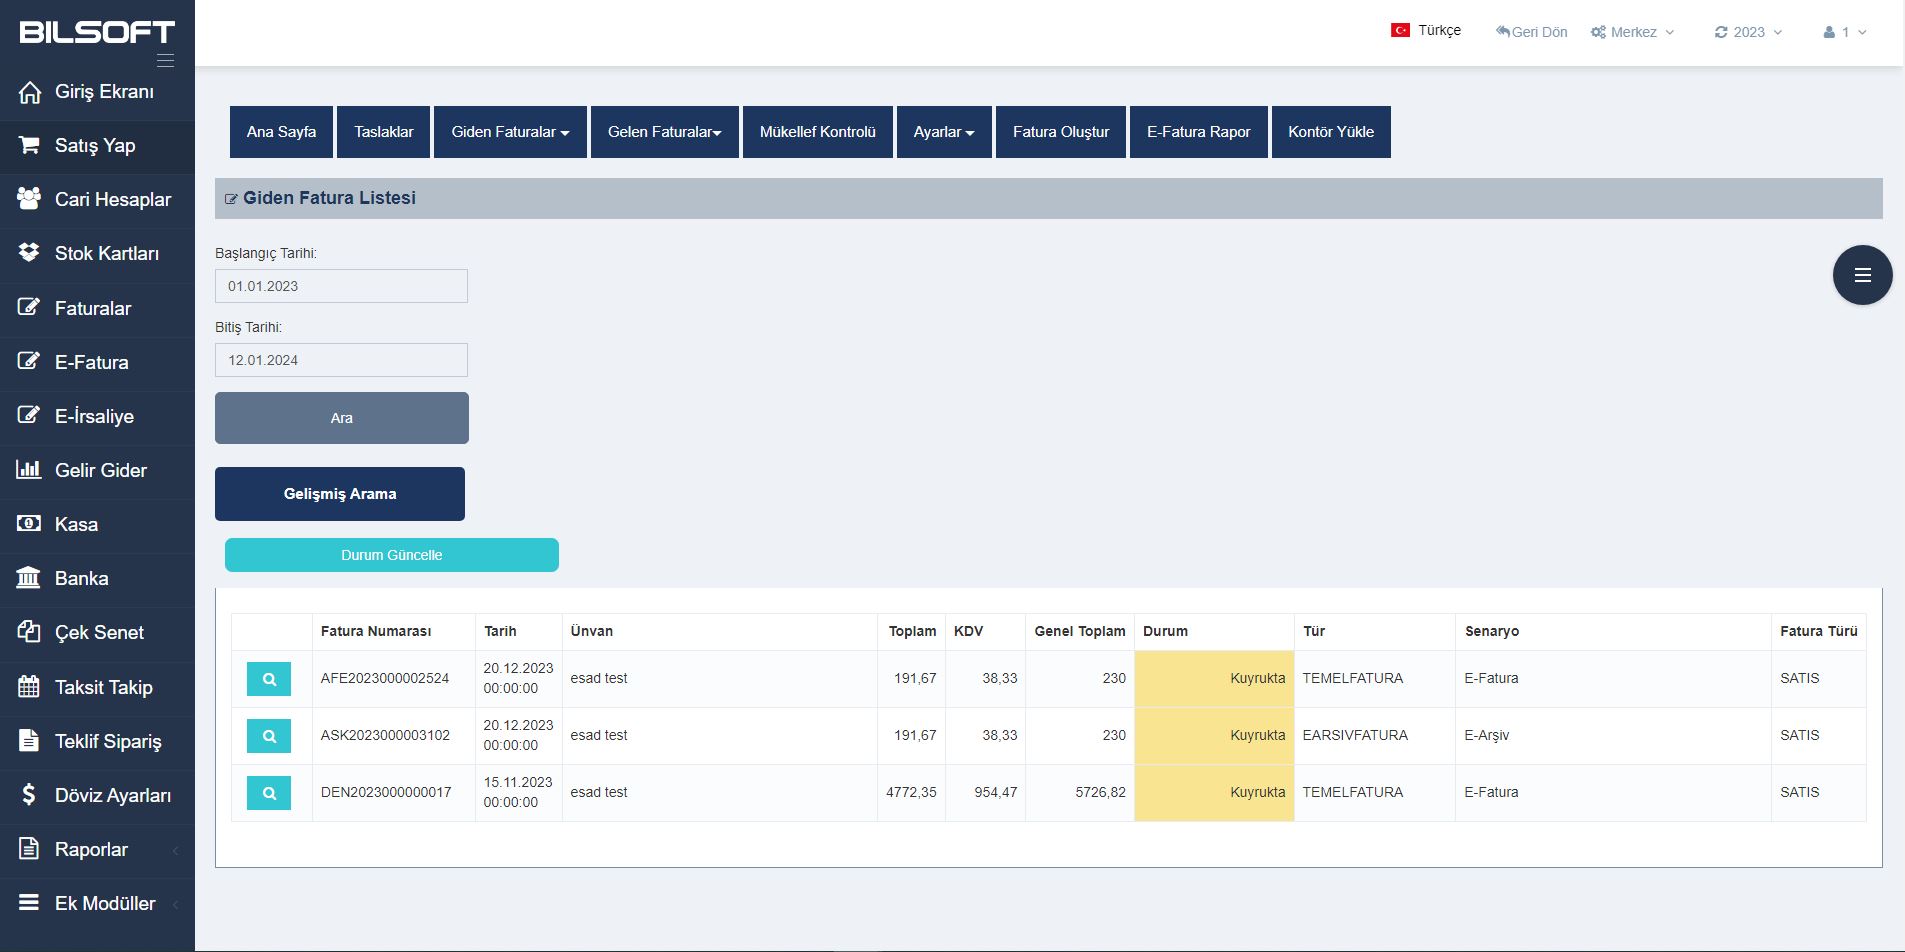Click the bar chart icon for Gelir Gider
The height and width of the screenshot is (952, 1905).
(29, 469)
